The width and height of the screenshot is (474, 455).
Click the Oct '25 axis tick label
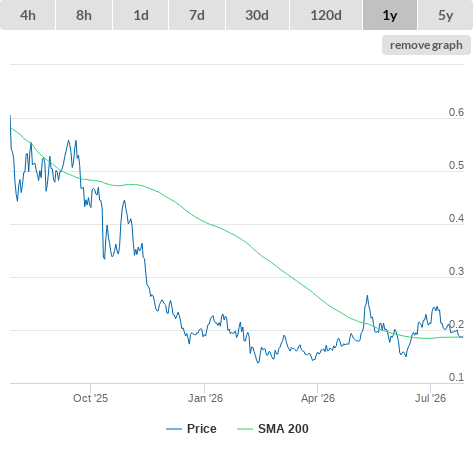point(90,398)
